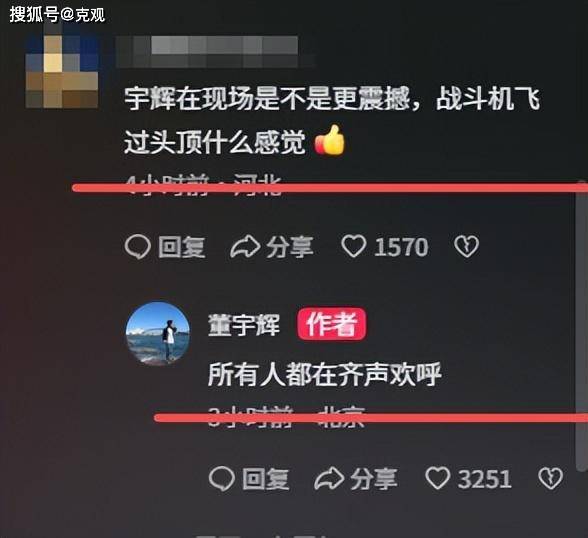Like the first comment with 1570 likes
This screenshot has width=588, height=538.
click(x=353, y=246)
